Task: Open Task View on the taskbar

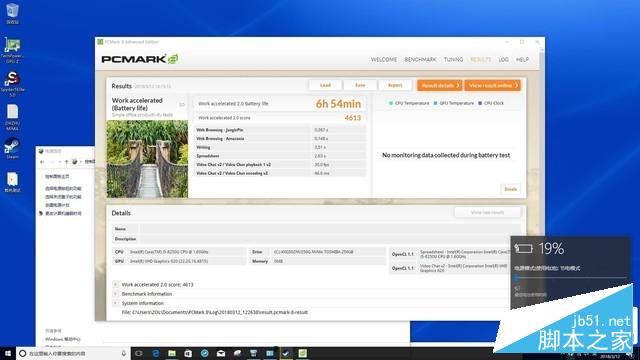Action: (x=139, y=353)
